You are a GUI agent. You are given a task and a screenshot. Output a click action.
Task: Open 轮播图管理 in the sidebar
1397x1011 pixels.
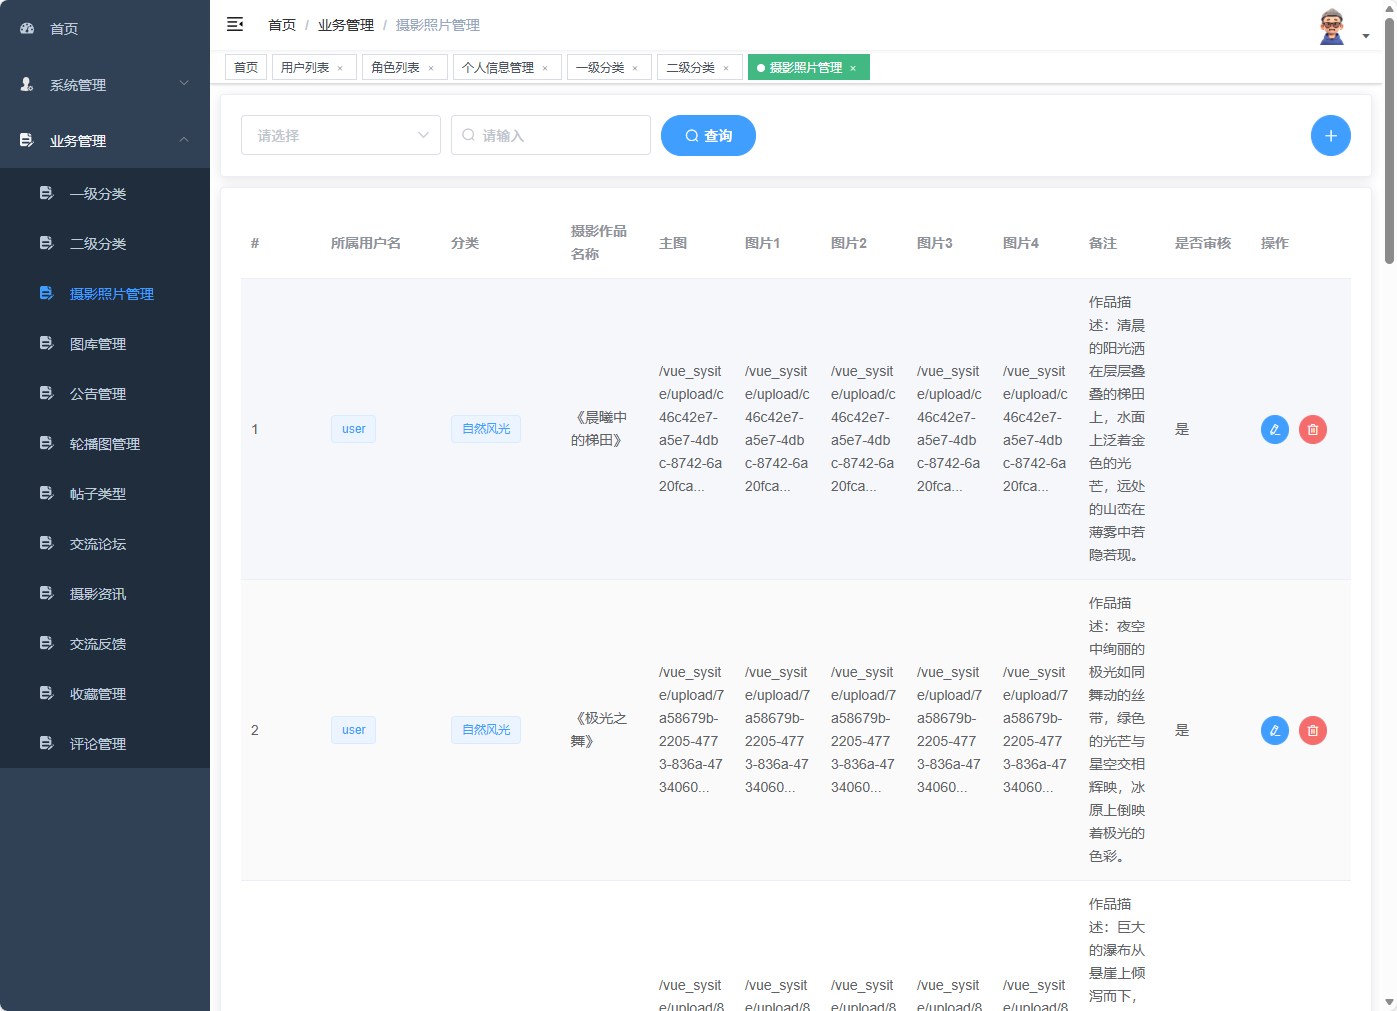tap(105, 444)
